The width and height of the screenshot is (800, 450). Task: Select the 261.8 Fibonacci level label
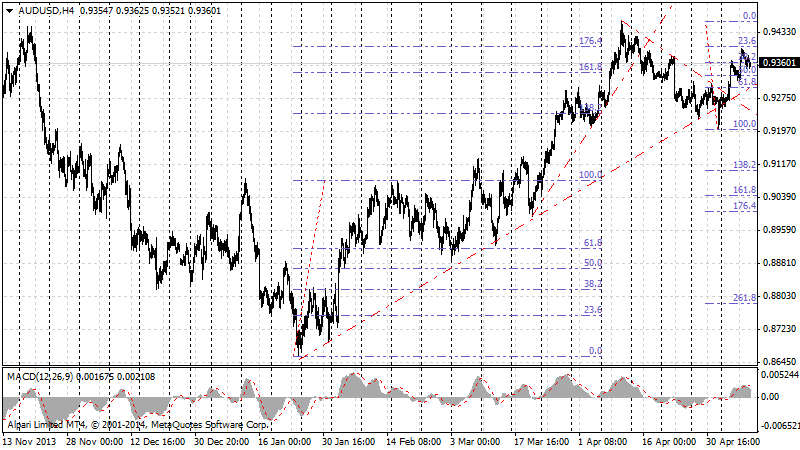(x=743, y=298)
